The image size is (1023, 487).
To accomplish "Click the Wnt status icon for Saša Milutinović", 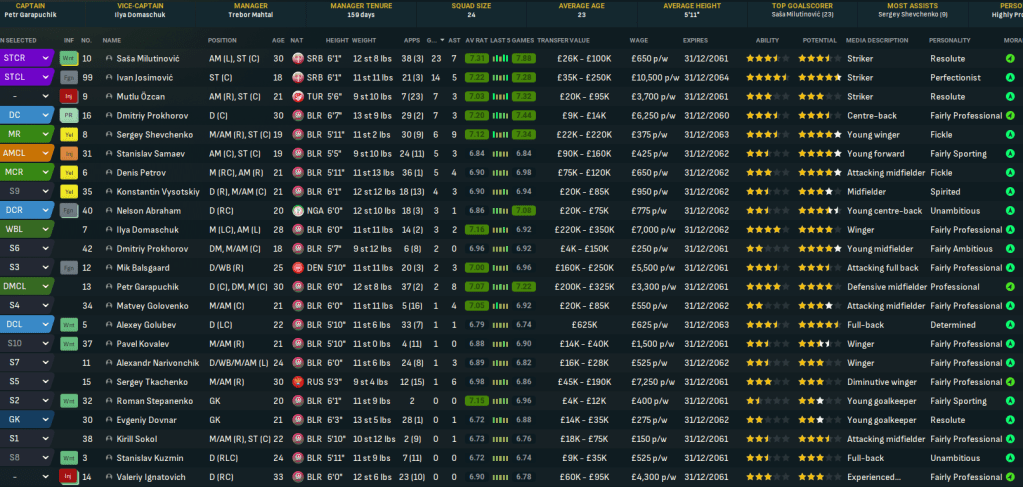I will [x=69, y=59].
